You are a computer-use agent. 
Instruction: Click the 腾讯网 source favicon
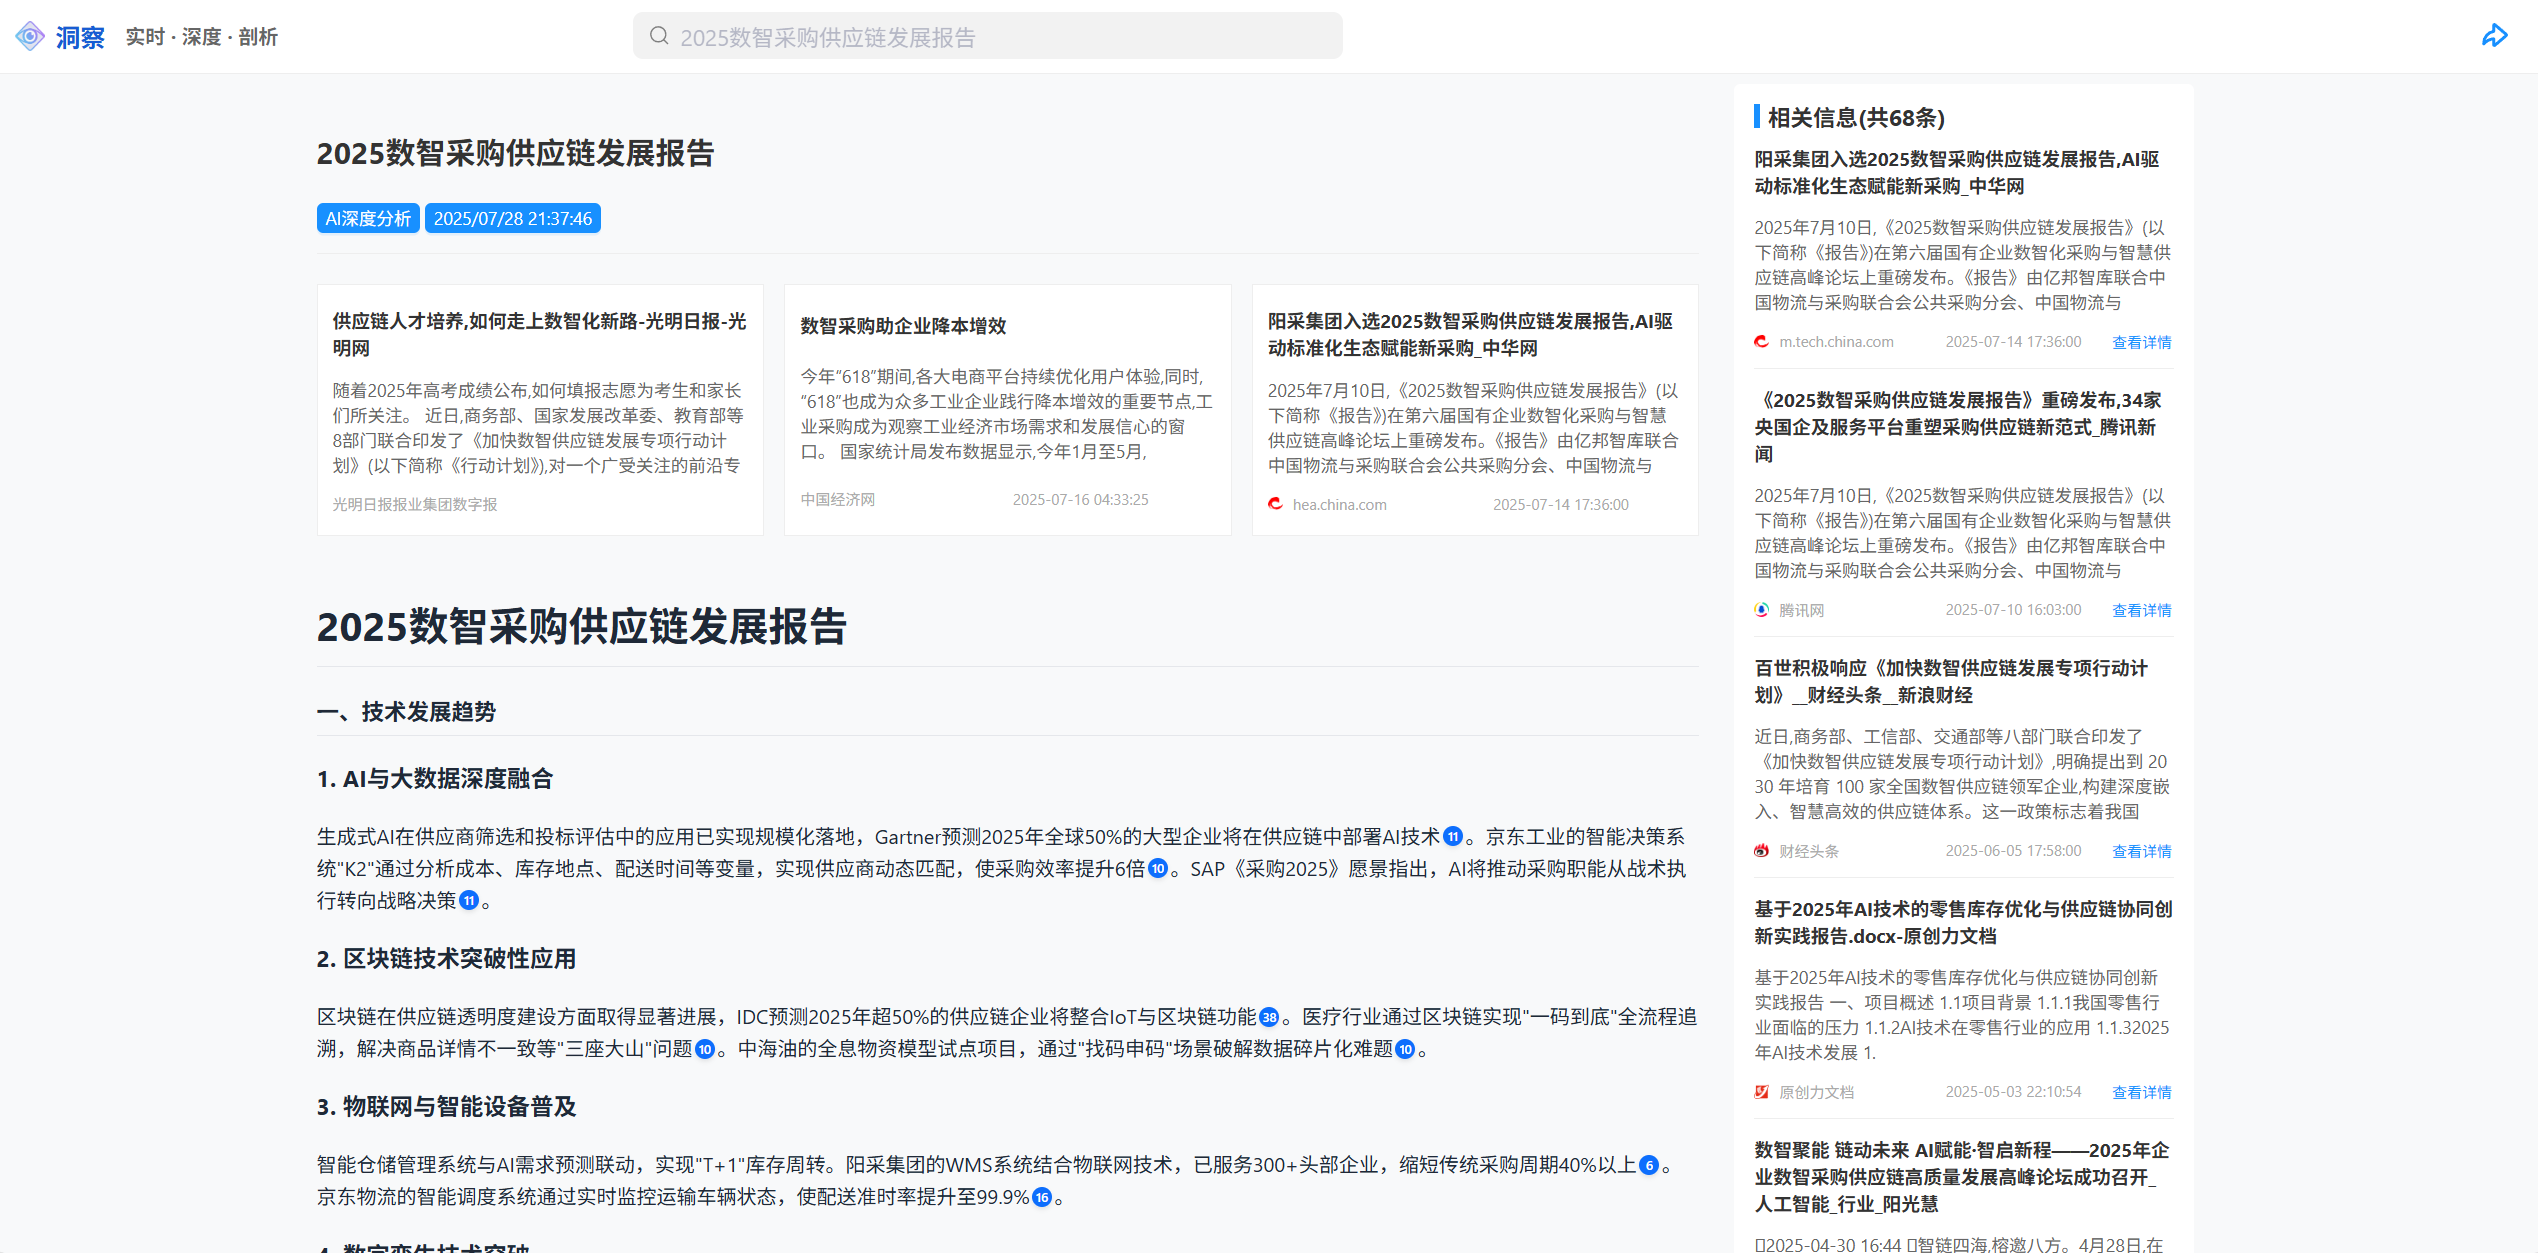point(1762,610)
